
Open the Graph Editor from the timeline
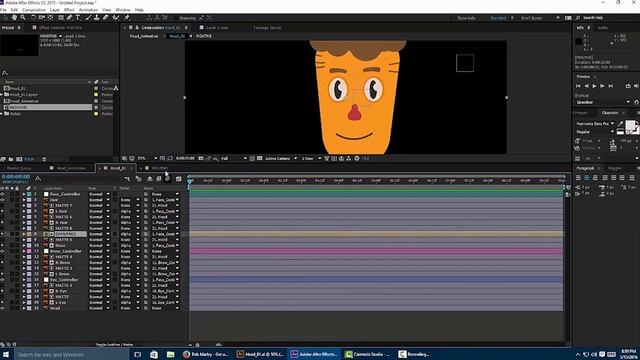[179, 179]
